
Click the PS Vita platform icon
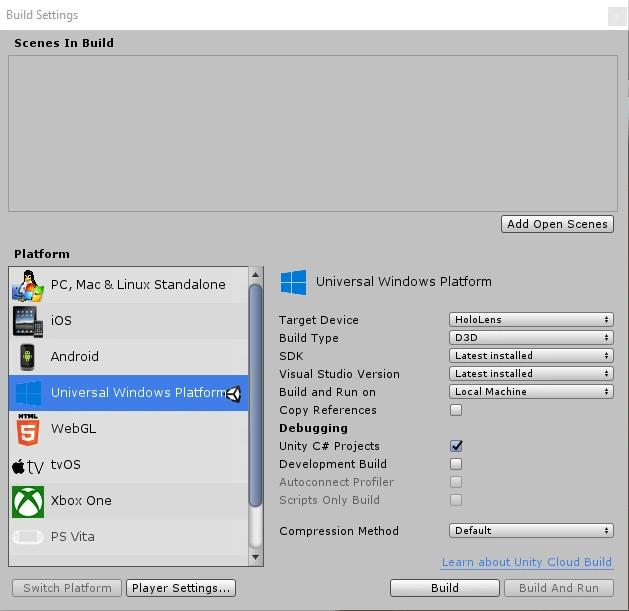click(28, 537)
